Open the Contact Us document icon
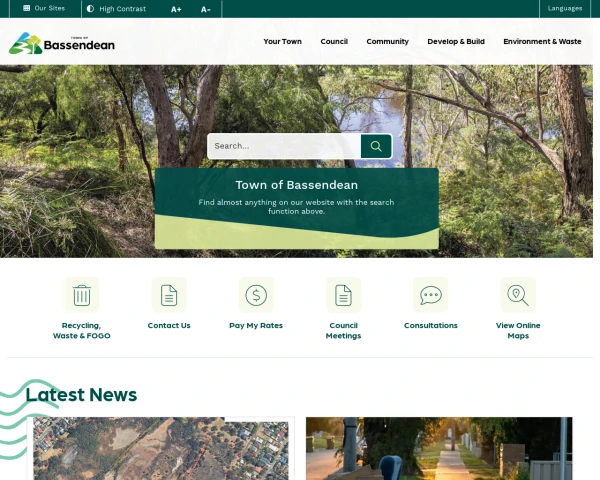 (x=169, y=295)
